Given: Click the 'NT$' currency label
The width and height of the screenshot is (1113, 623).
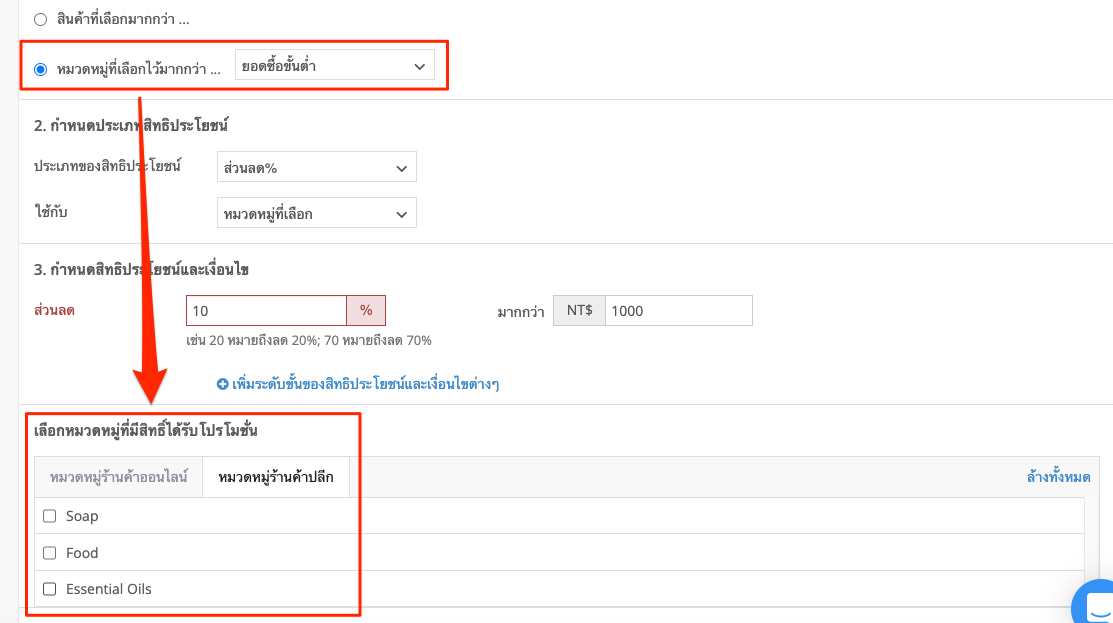Looking at the screenshot, I should click(579, 310).
